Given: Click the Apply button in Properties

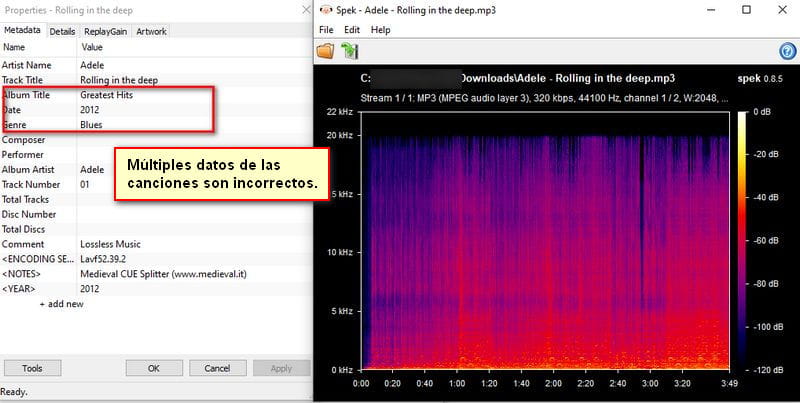Looking at the screenshot, I should [281, 368].
